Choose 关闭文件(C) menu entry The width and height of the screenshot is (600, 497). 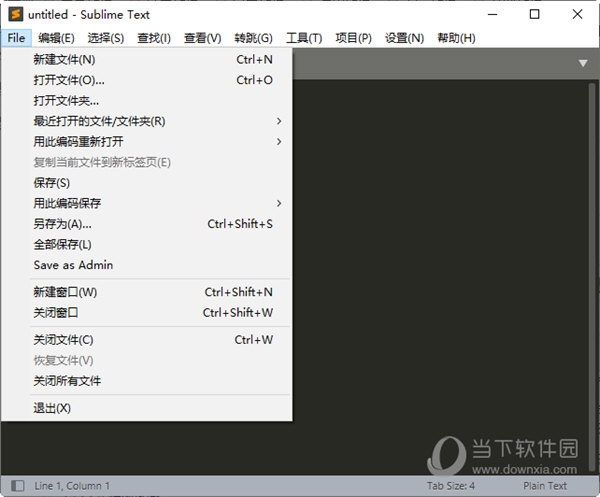coord(147,340)
